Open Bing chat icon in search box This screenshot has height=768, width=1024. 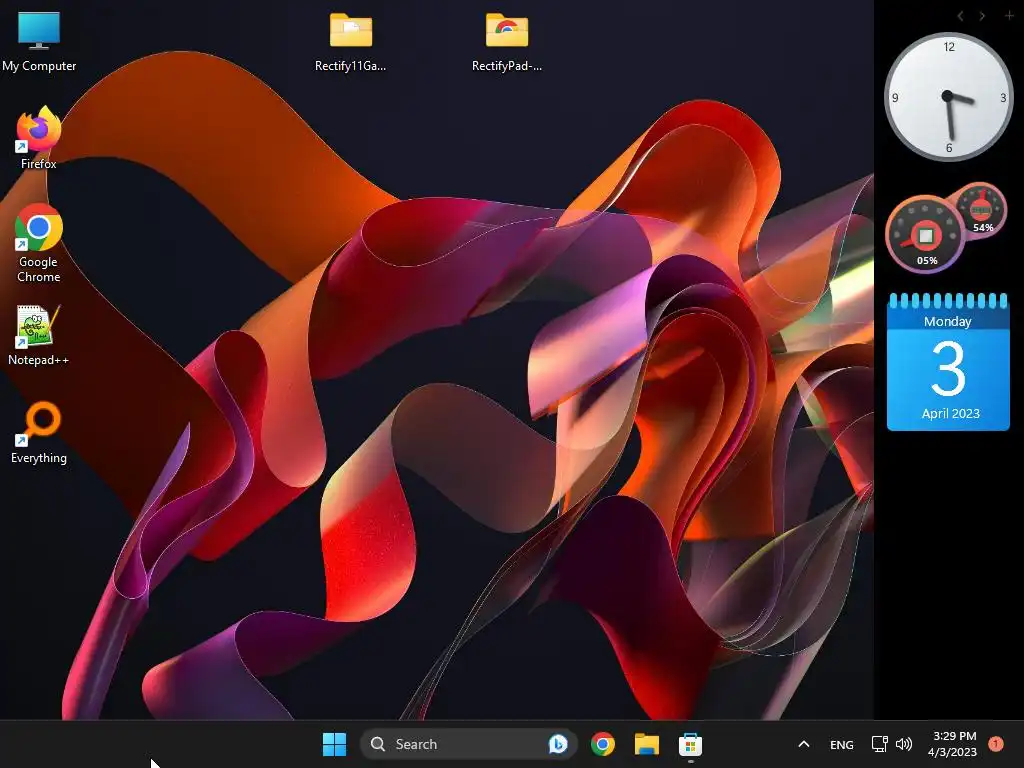pos(558,744)
